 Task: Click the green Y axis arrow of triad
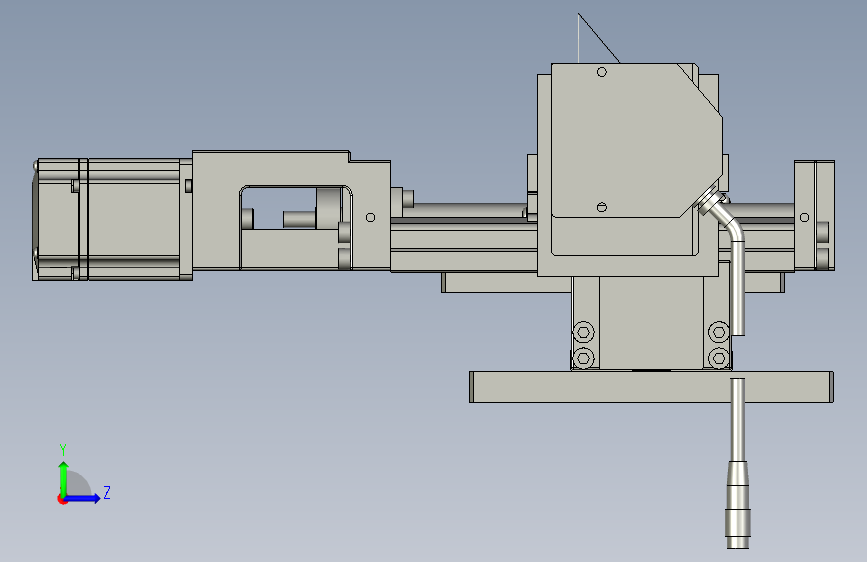(x=64, y=479)
